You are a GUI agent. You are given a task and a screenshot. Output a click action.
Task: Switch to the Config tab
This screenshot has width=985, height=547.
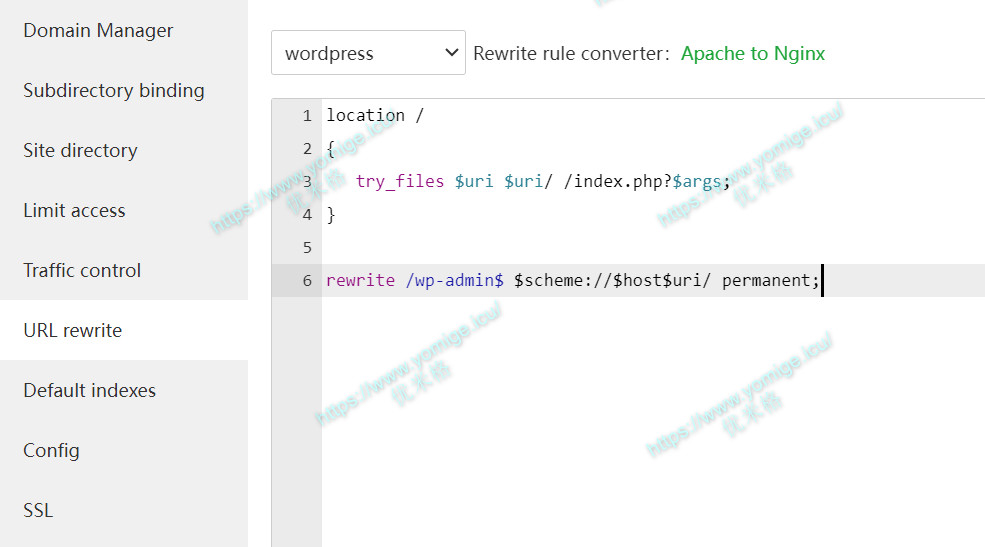point(51,451)
